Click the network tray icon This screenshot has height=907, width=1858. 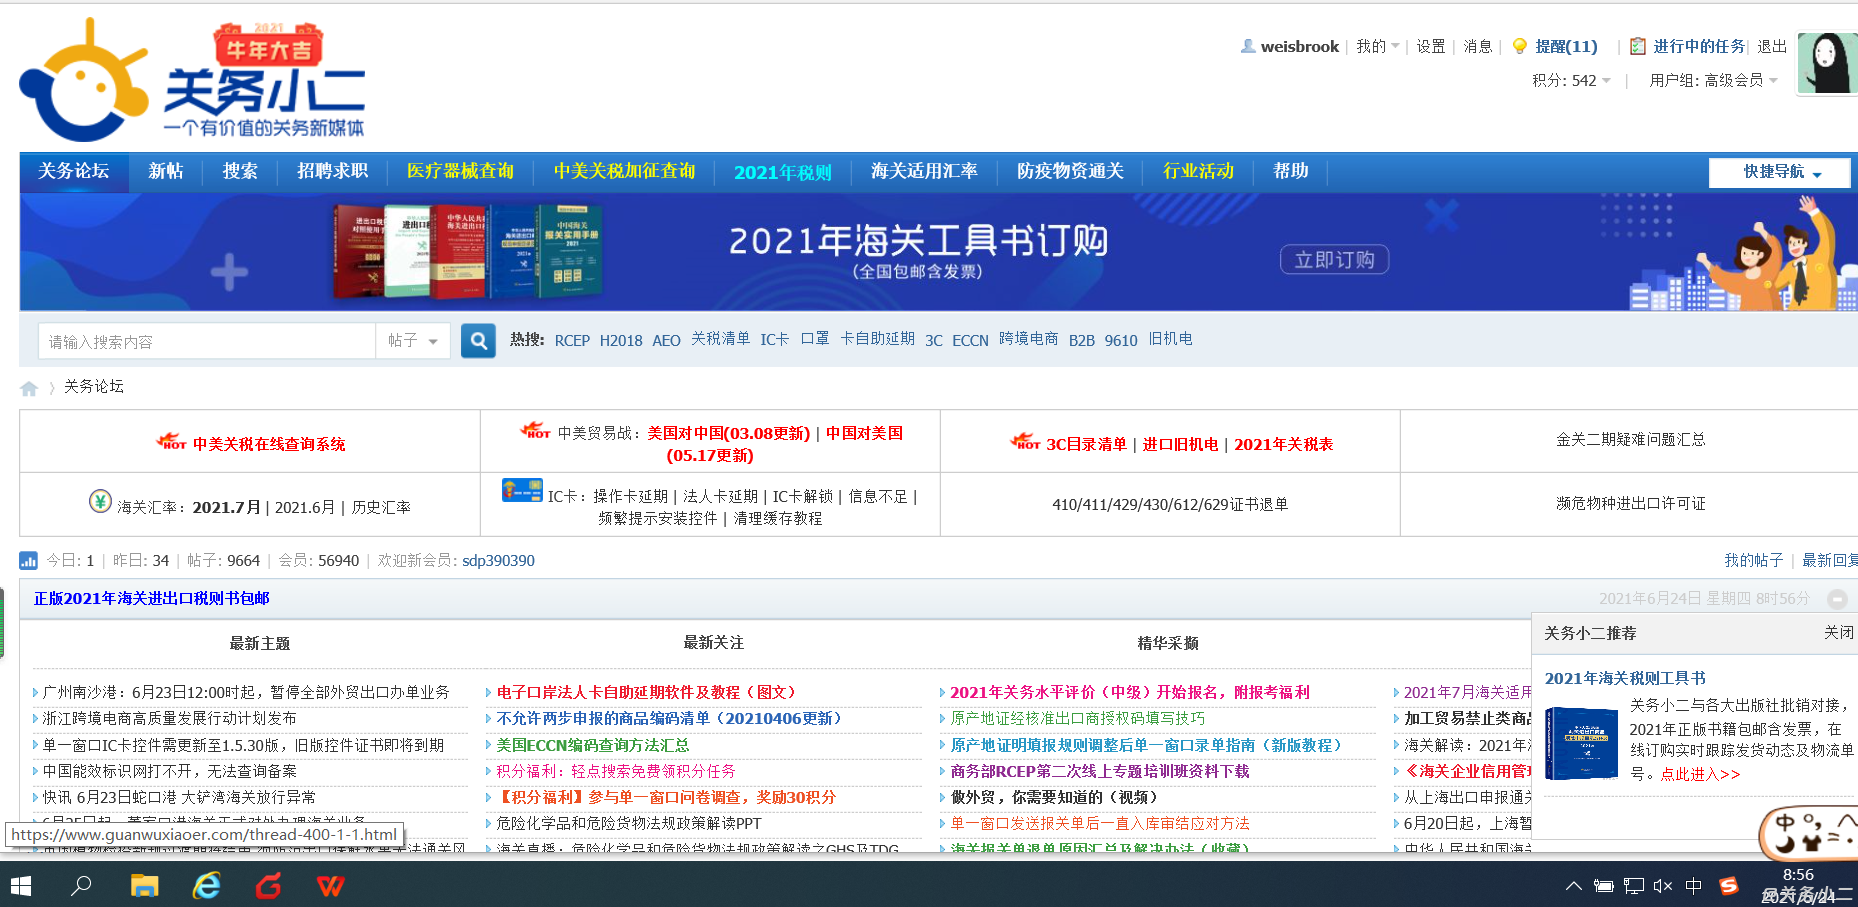(x=1634, y=885)
